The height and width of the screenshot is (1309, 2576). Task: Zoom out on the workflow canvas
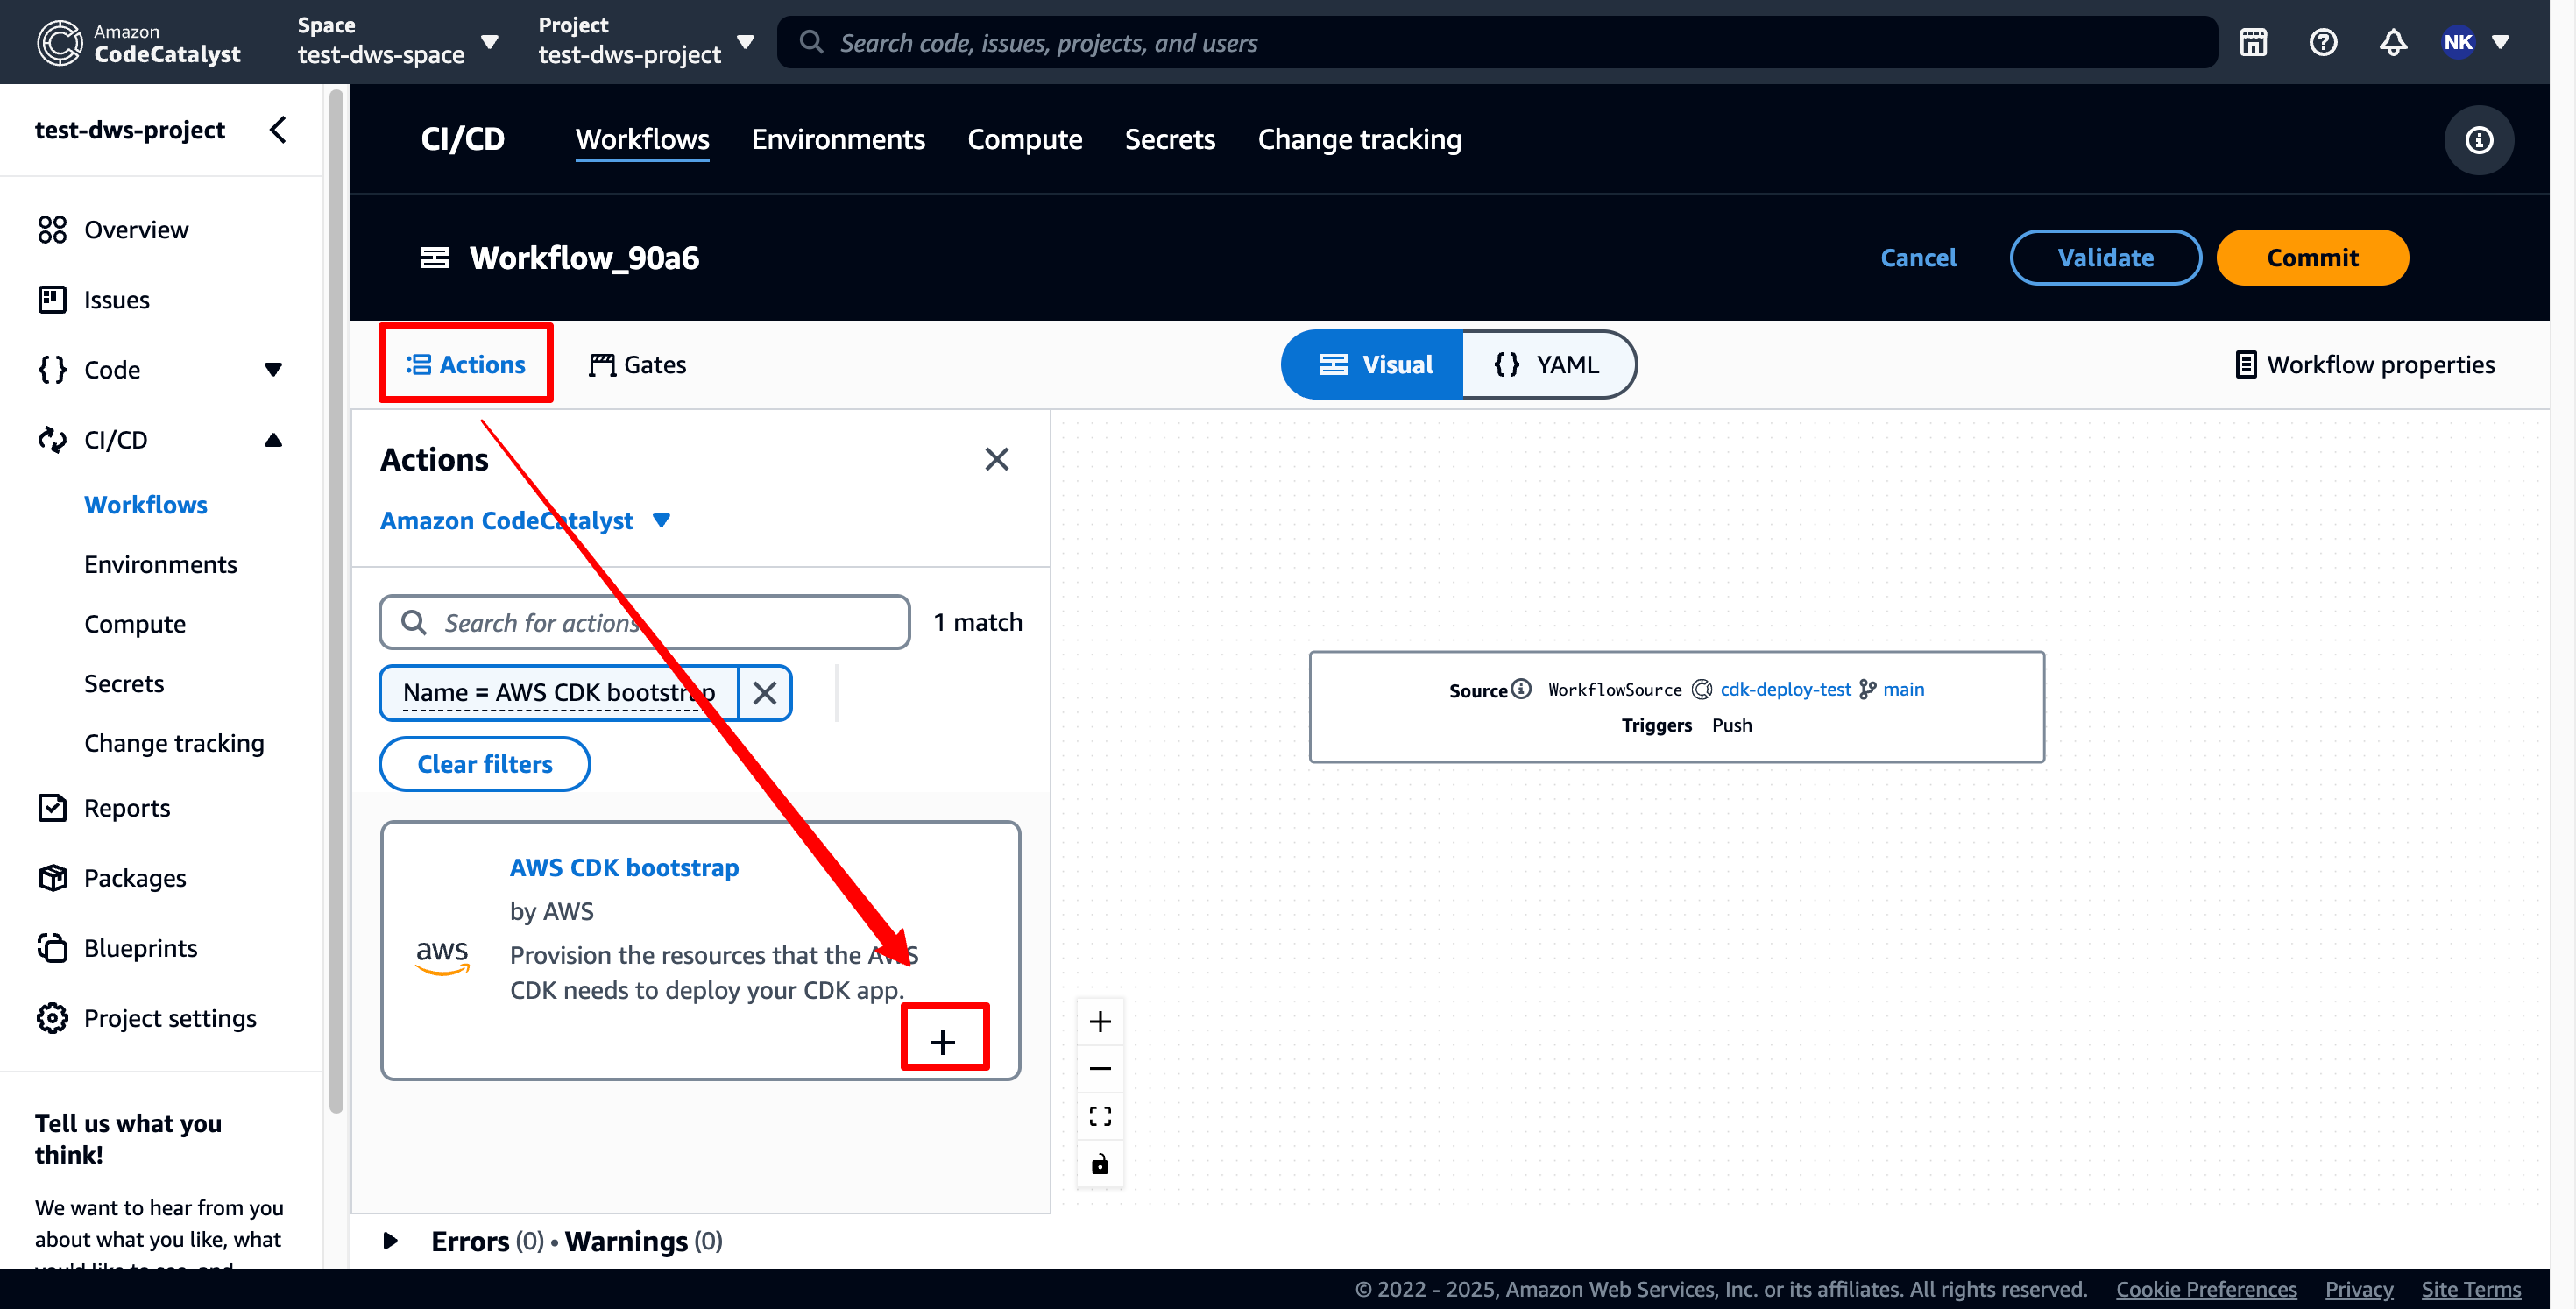(x=1099, y=1068)
